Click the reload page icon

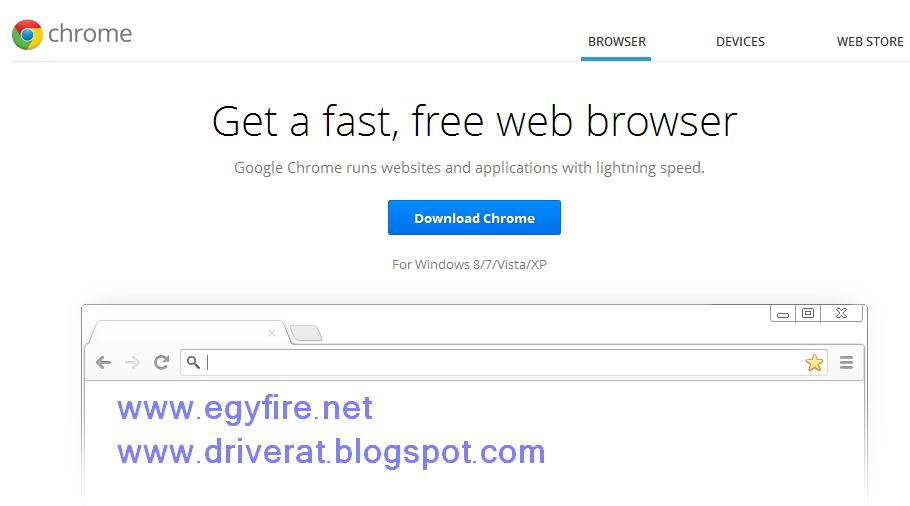click(x=161, y=363)
